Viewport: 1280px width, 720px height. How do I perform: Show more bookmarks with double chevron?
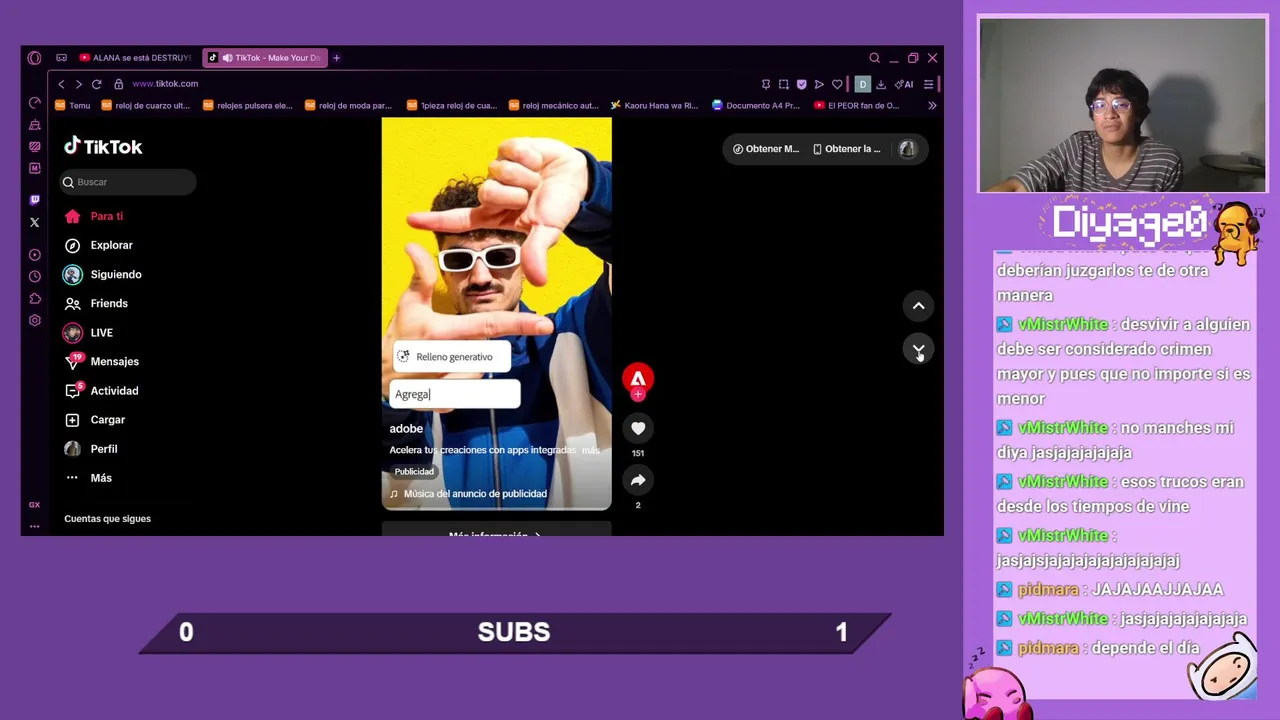coord(932,105)
